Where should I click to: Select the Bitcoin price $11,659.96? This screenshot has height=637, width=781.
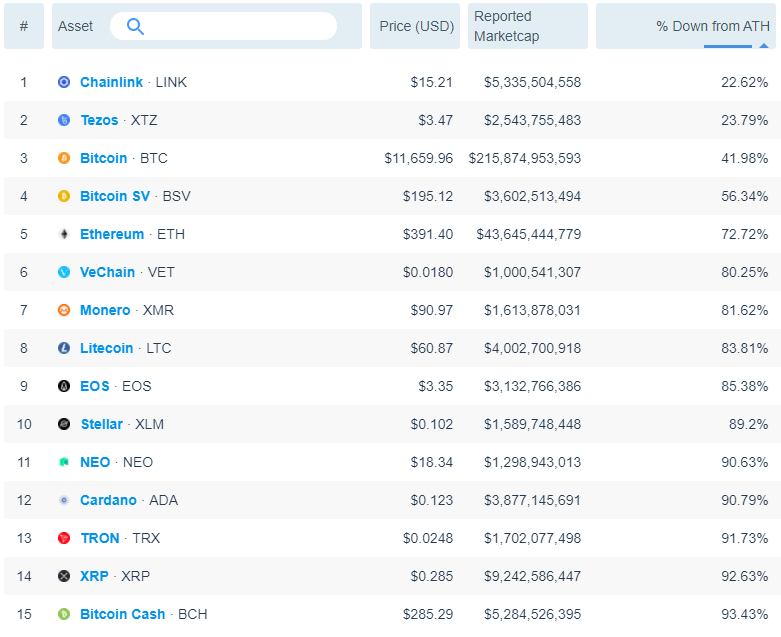[418, 158]
